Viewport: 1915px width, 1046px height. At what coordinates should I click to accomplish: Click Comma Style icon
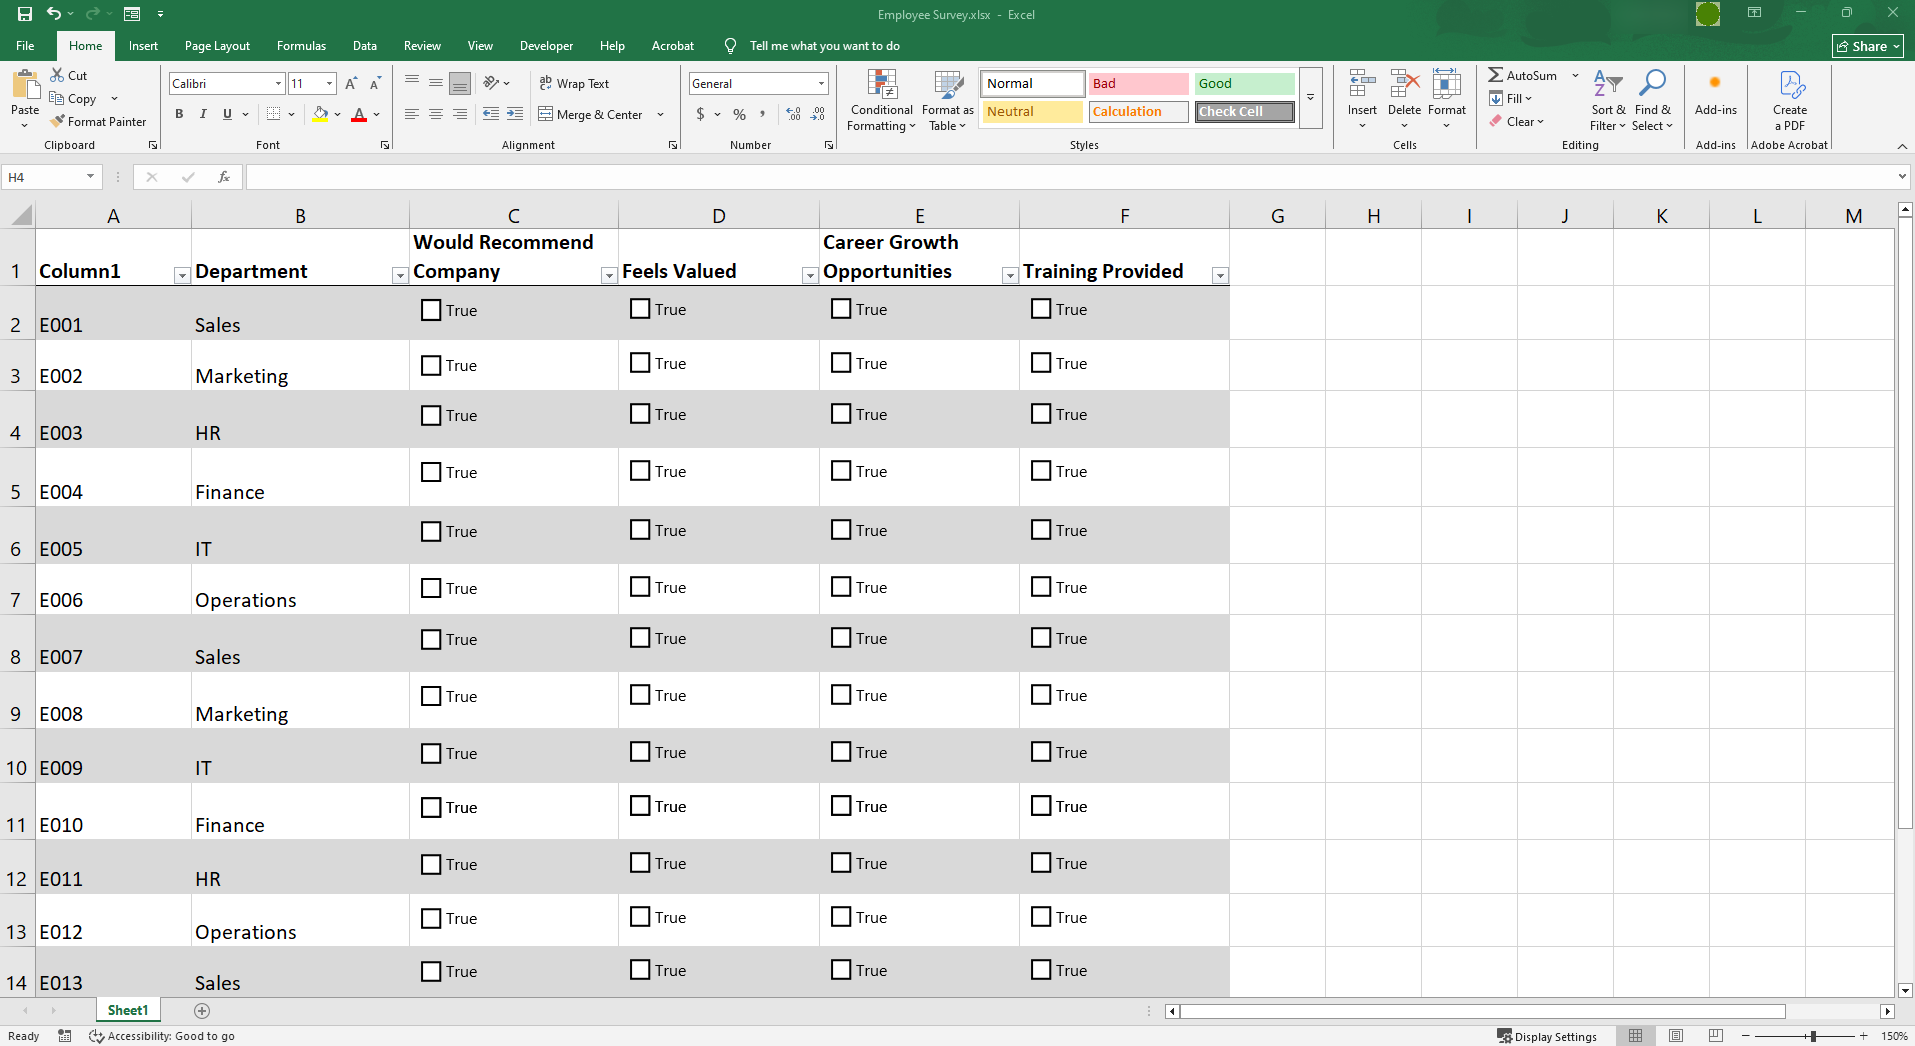point(762,114)
